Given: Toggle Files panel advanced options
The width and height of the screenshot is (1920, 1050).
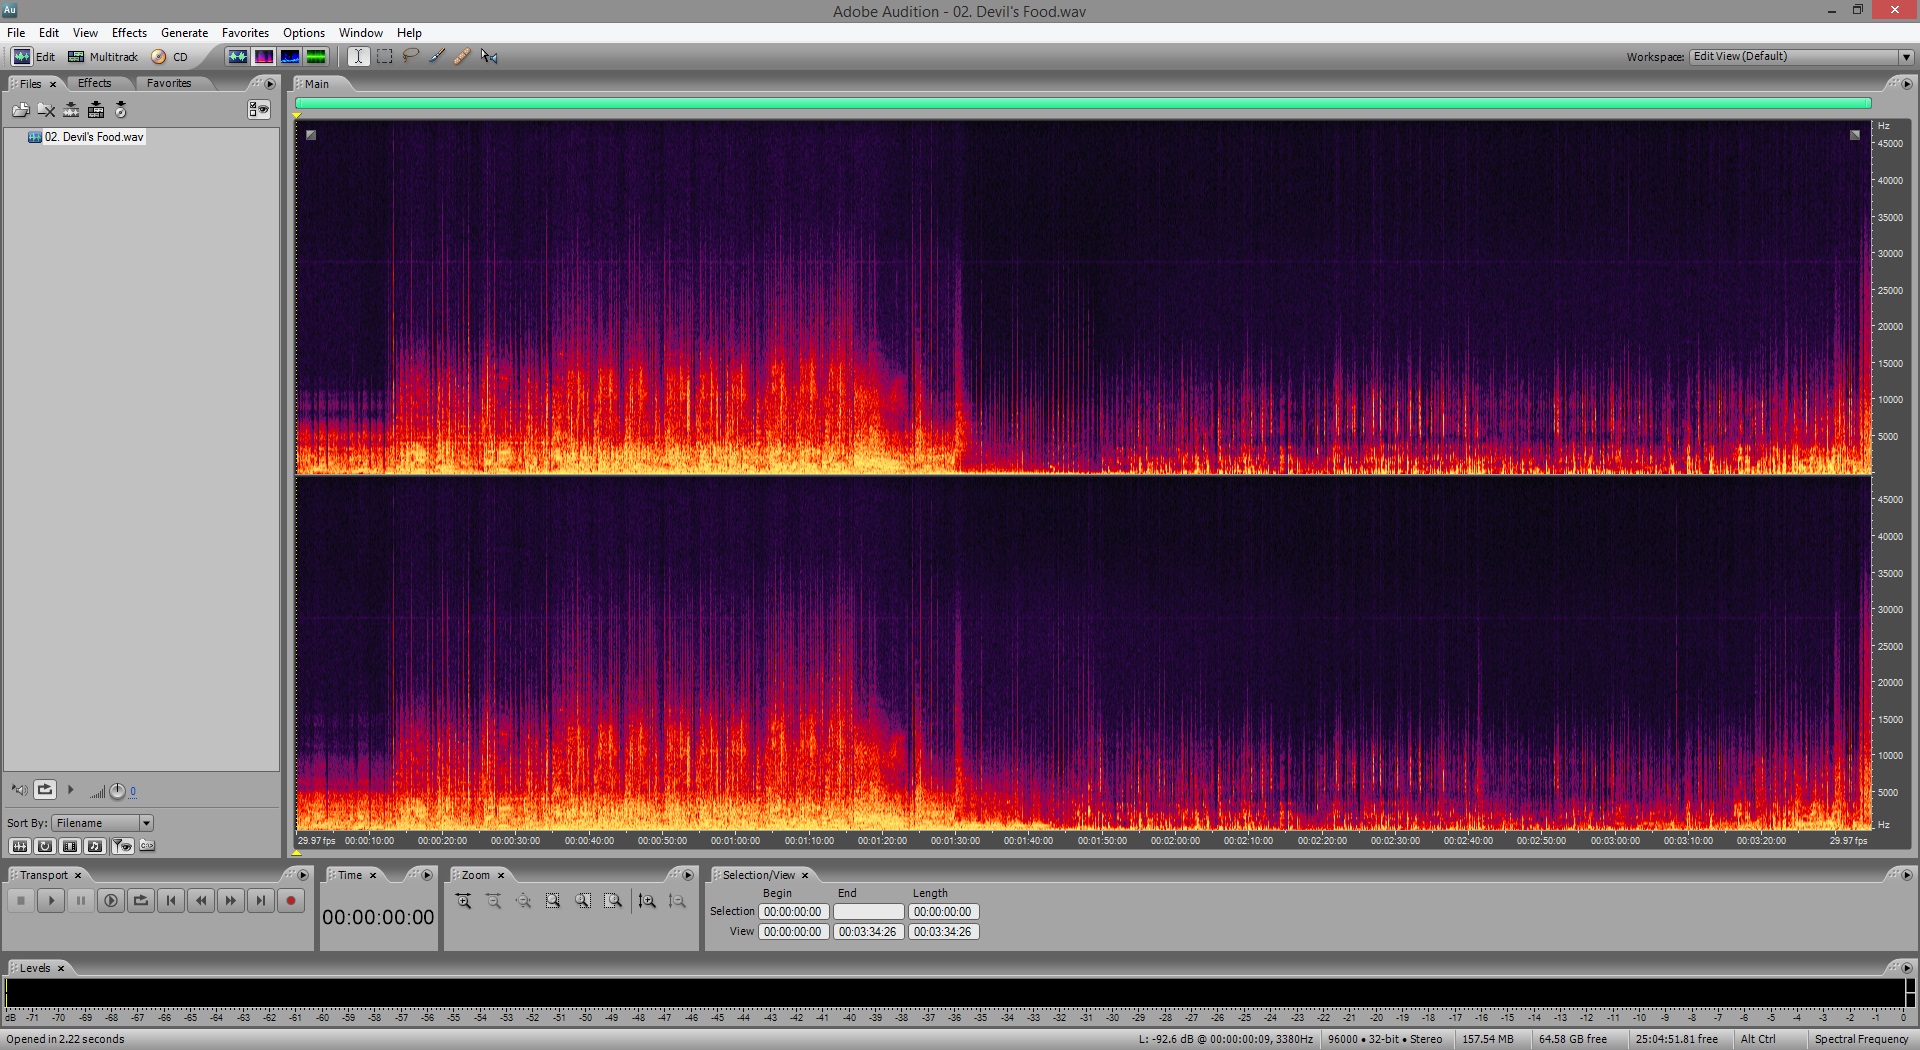Looking at the screenshot, I should click(259, 110).
